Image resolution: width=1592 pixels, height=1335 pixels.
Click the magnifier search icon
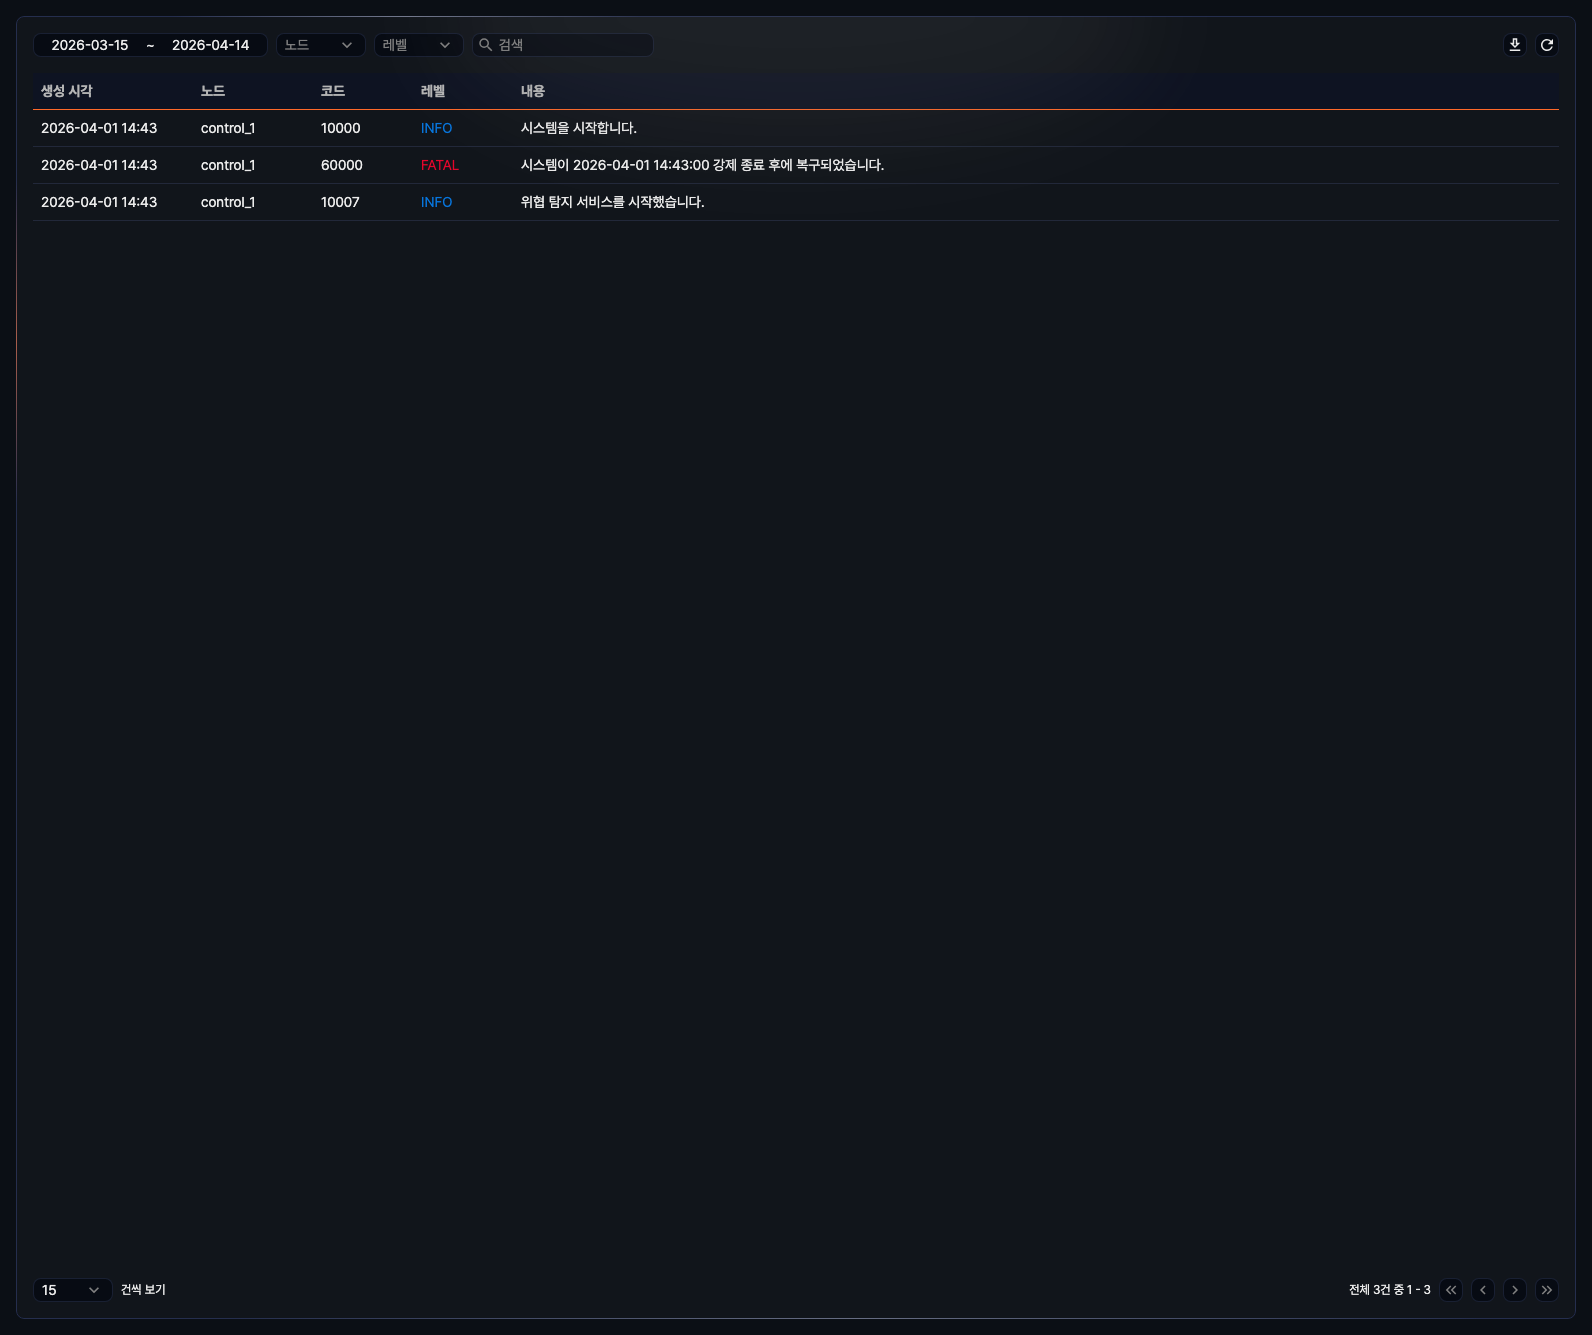(x=486, y=45)
